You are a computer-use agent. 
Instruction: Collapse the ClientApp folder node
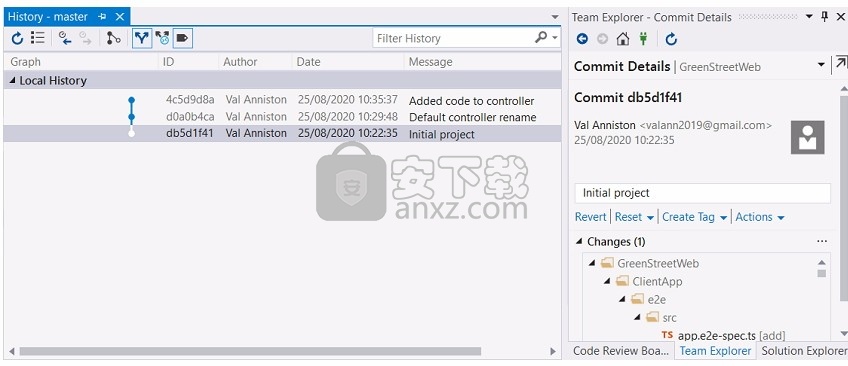coord(607,281)
